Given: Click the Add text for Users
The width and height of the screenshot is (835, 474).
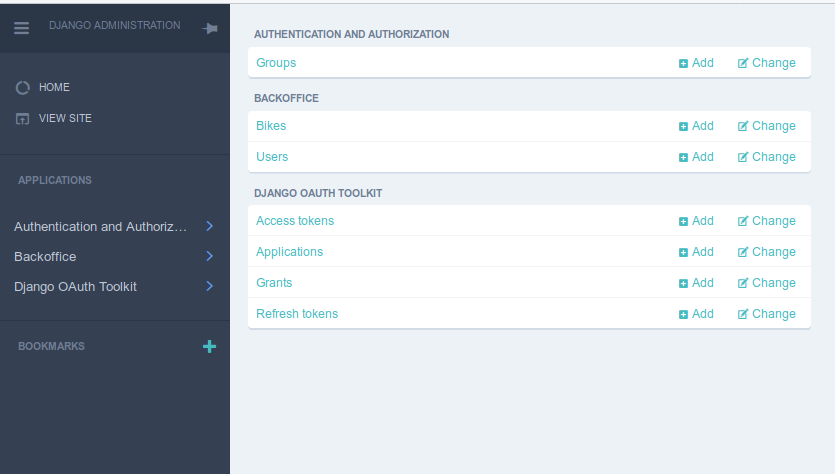Looking at the screenshot, I should tap(703, 157).
